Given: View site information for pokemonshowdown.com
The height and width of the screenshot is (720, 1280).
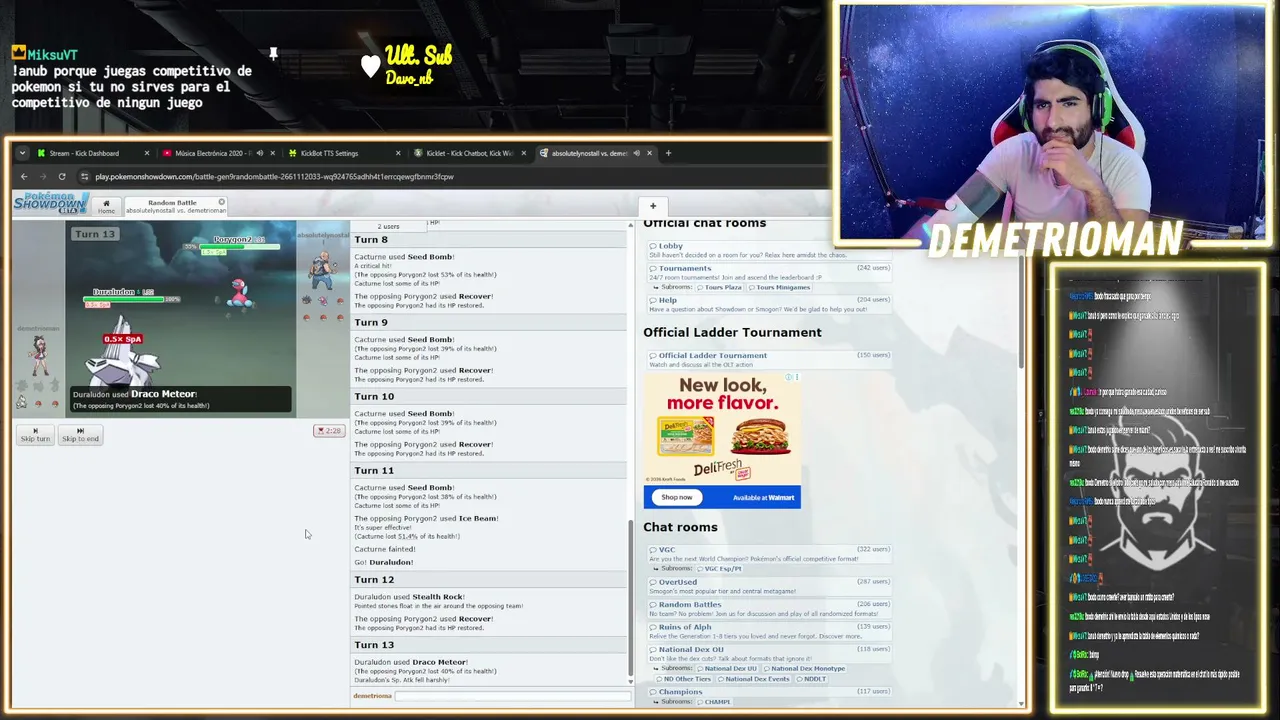Looking at the screenshot, I should click(85, 176).
